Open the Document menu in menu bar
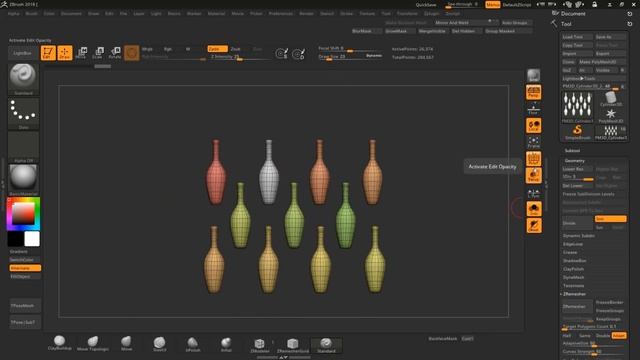This screenshot has height=360, width=640. tap(71, 13)
